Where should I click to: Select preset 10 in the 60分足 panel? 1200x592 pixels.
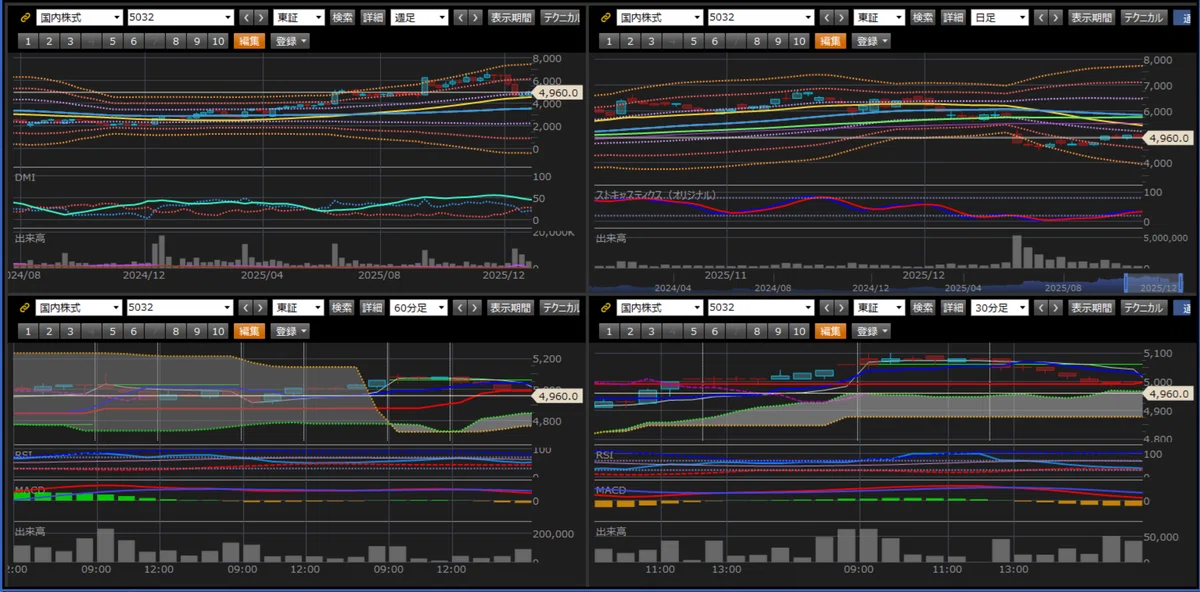218,331
